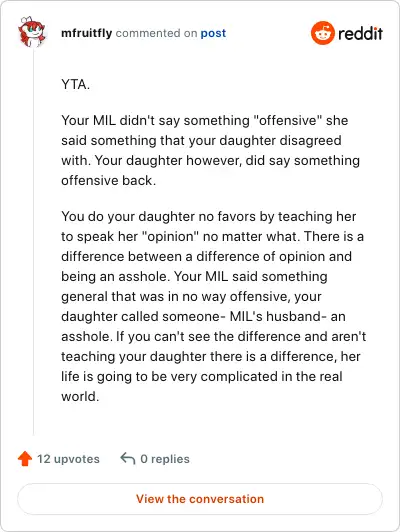Open the mfruitfly username link
400x532 pixels.
tap(87, 33)
